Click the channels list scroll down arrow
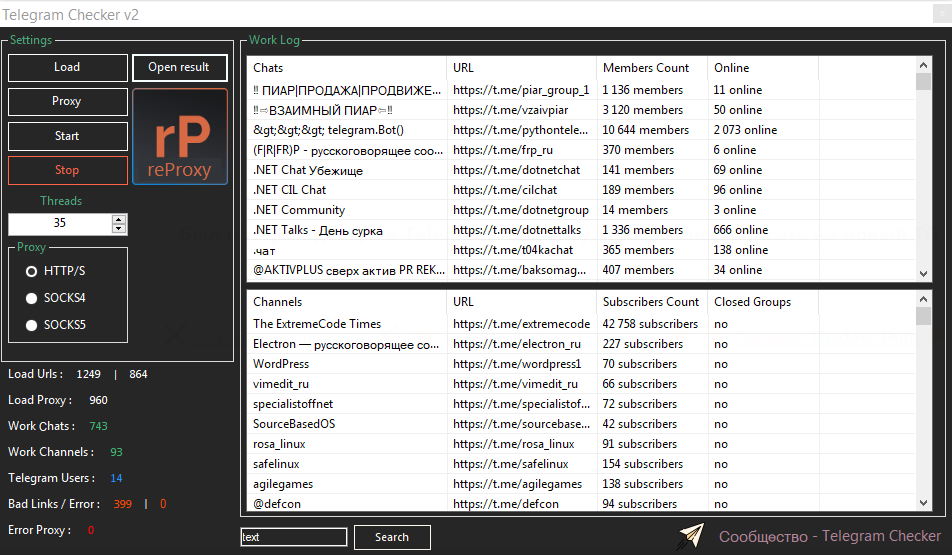952x555 pixels. pyautogui.click(x=923, y=503)
